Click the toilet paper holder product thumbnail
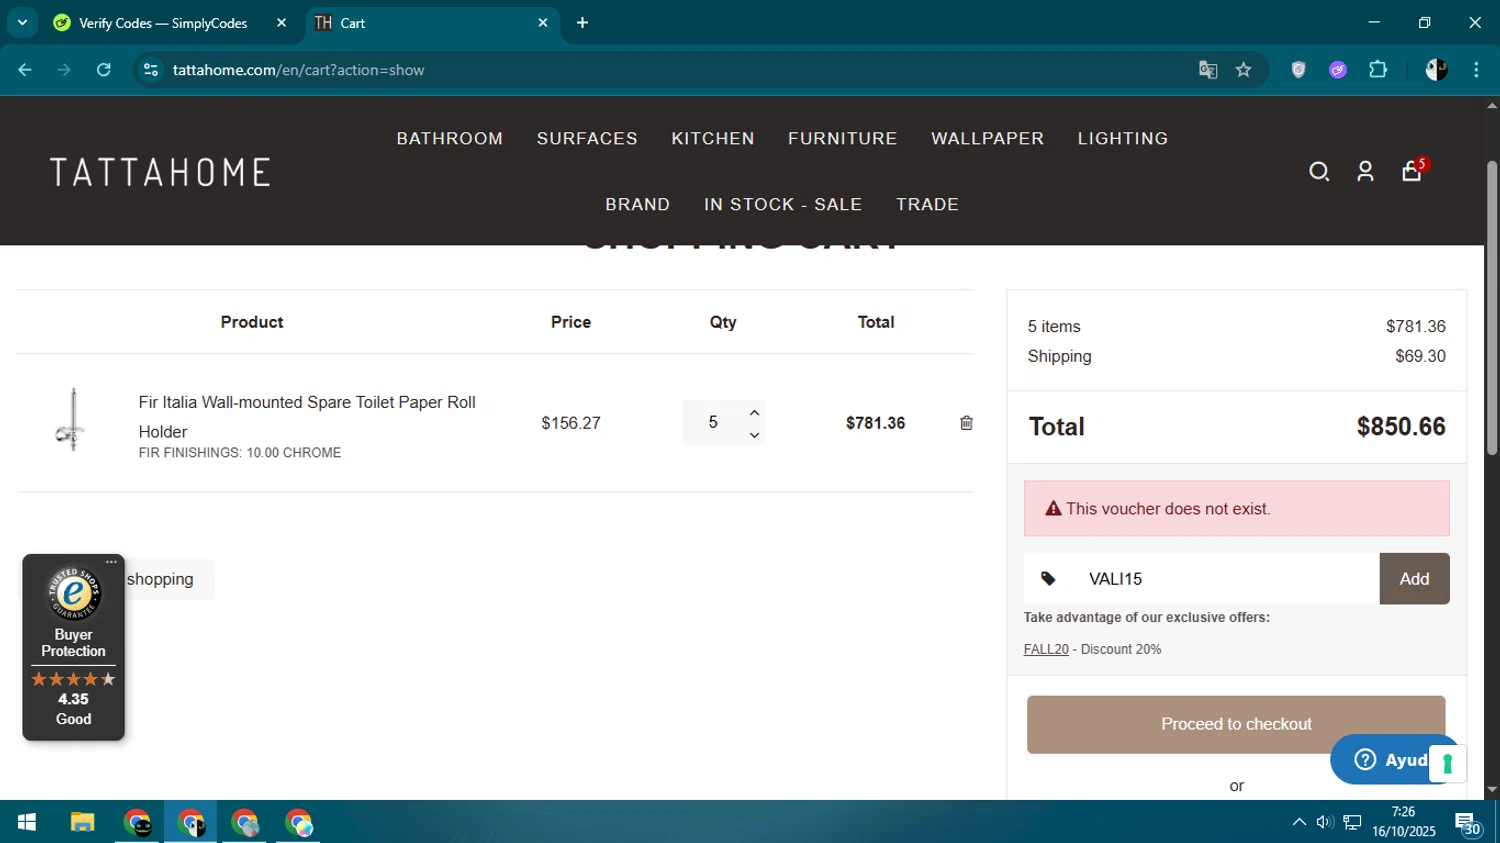 click(x=71, y=420)
